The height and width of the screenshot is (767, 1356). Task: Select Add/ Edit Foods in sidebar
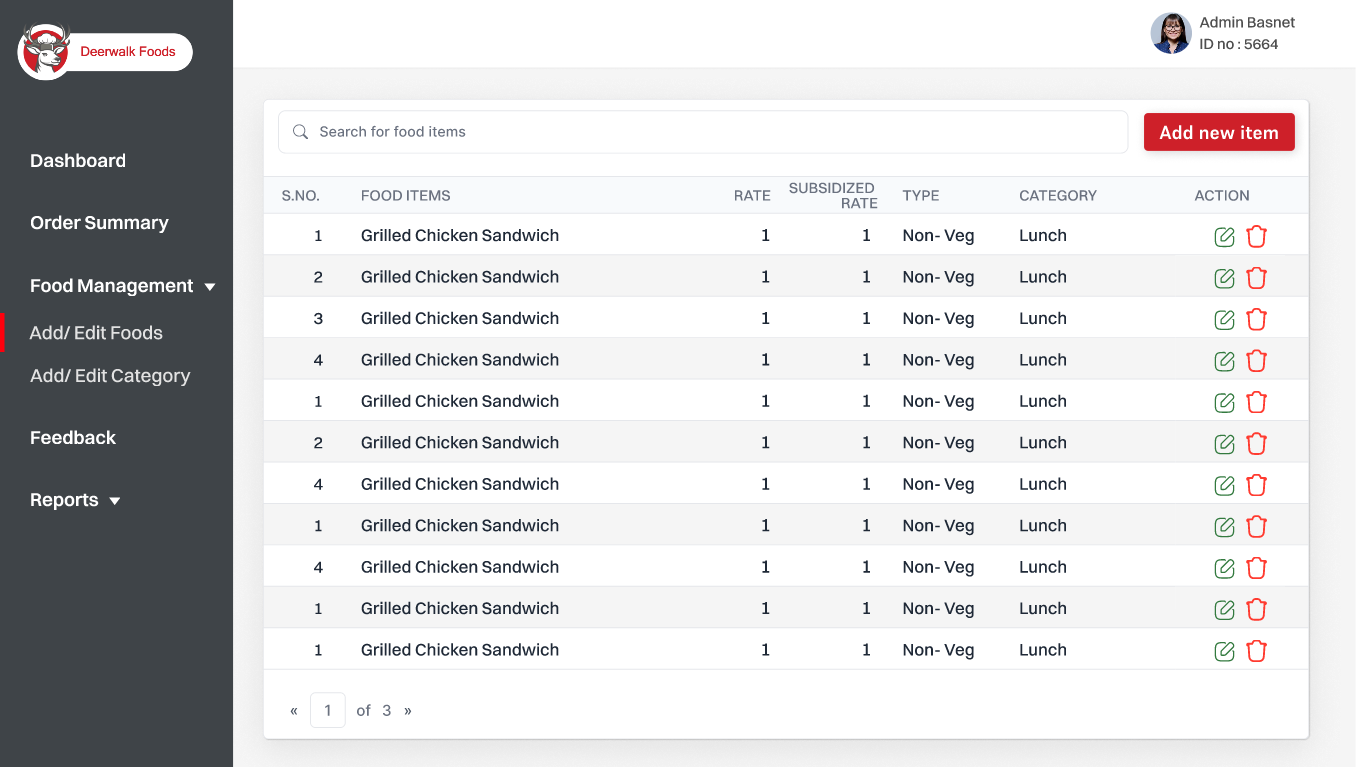pos(96,332)
